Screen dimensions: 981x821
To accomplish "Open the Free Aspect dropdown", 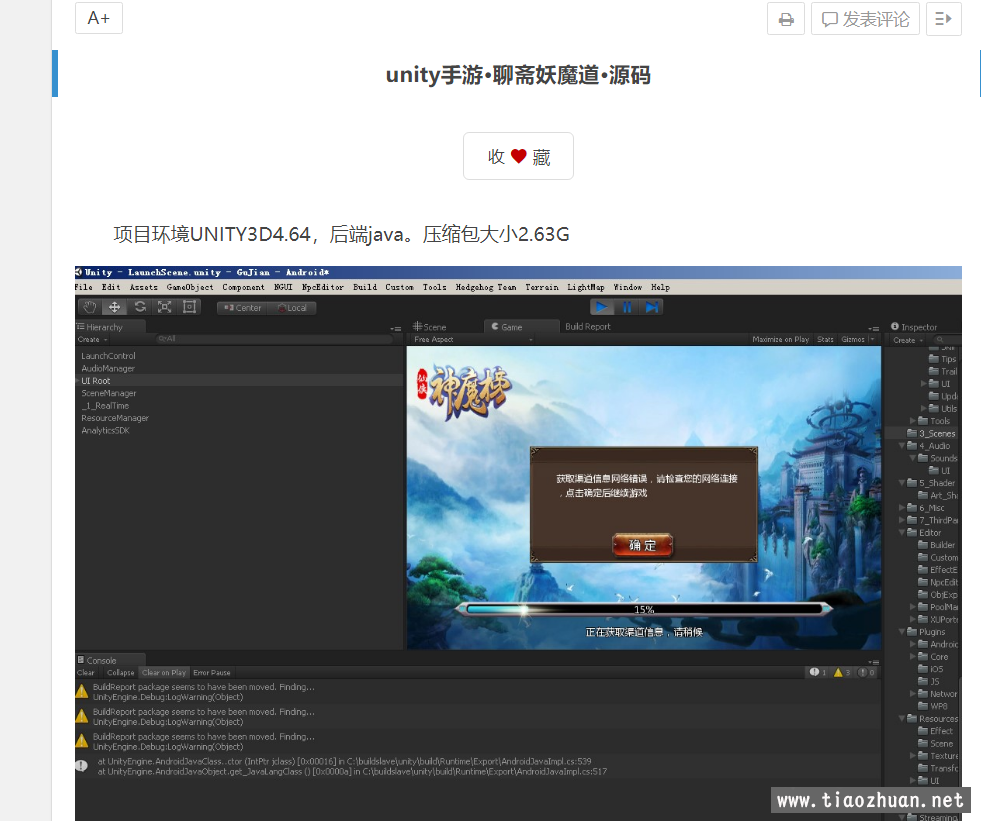I will (x=473, y=340).
